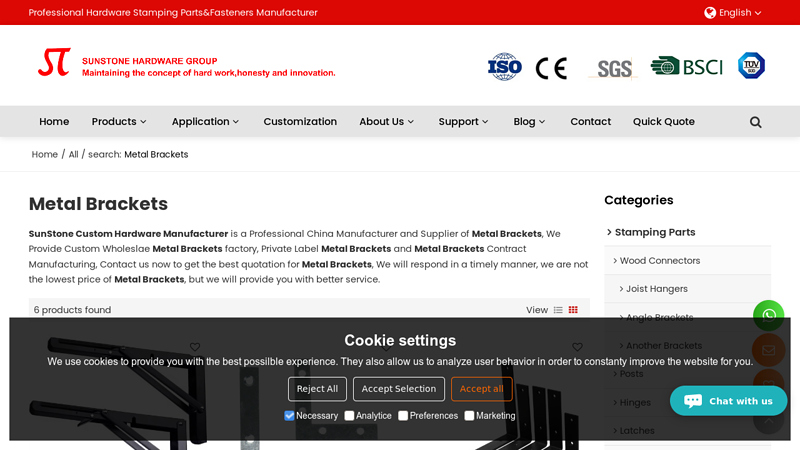Click the Sunstone ST logo
This screenshot has height=450, width=800.
[x=54, y=62]
